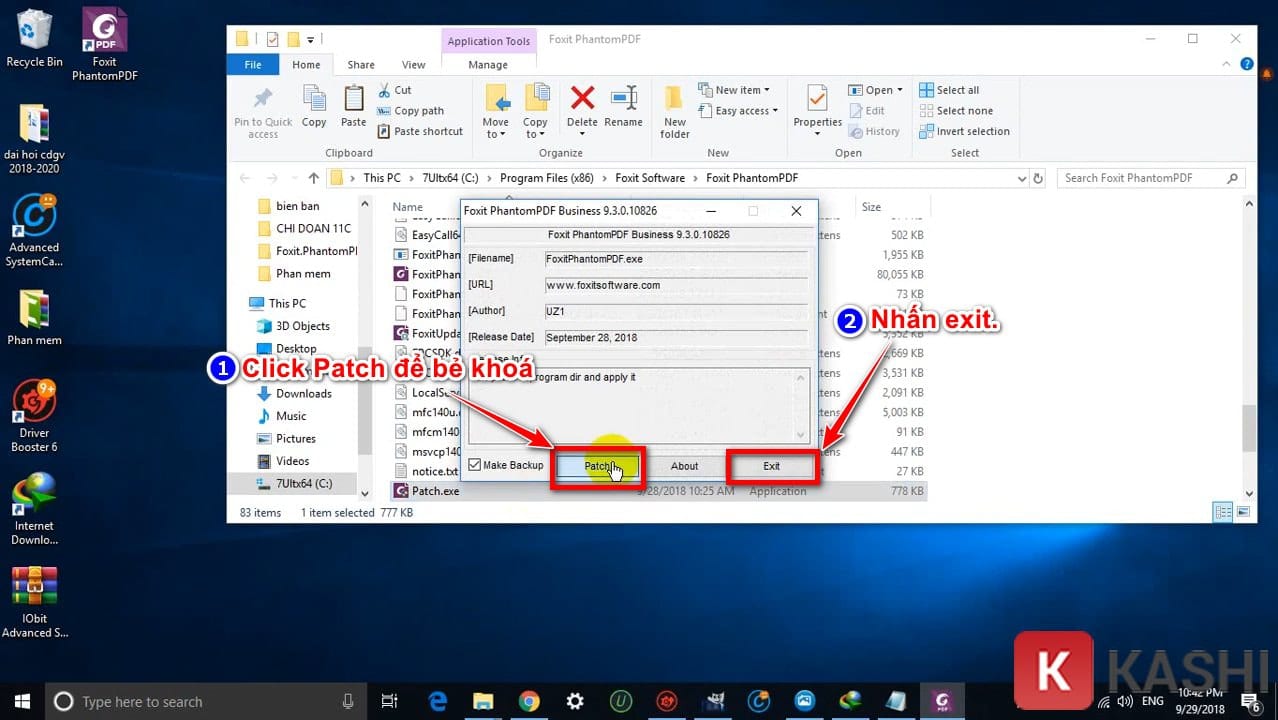
Task: Launch Google Chrome from the taskbar
Action: (529, 701)
